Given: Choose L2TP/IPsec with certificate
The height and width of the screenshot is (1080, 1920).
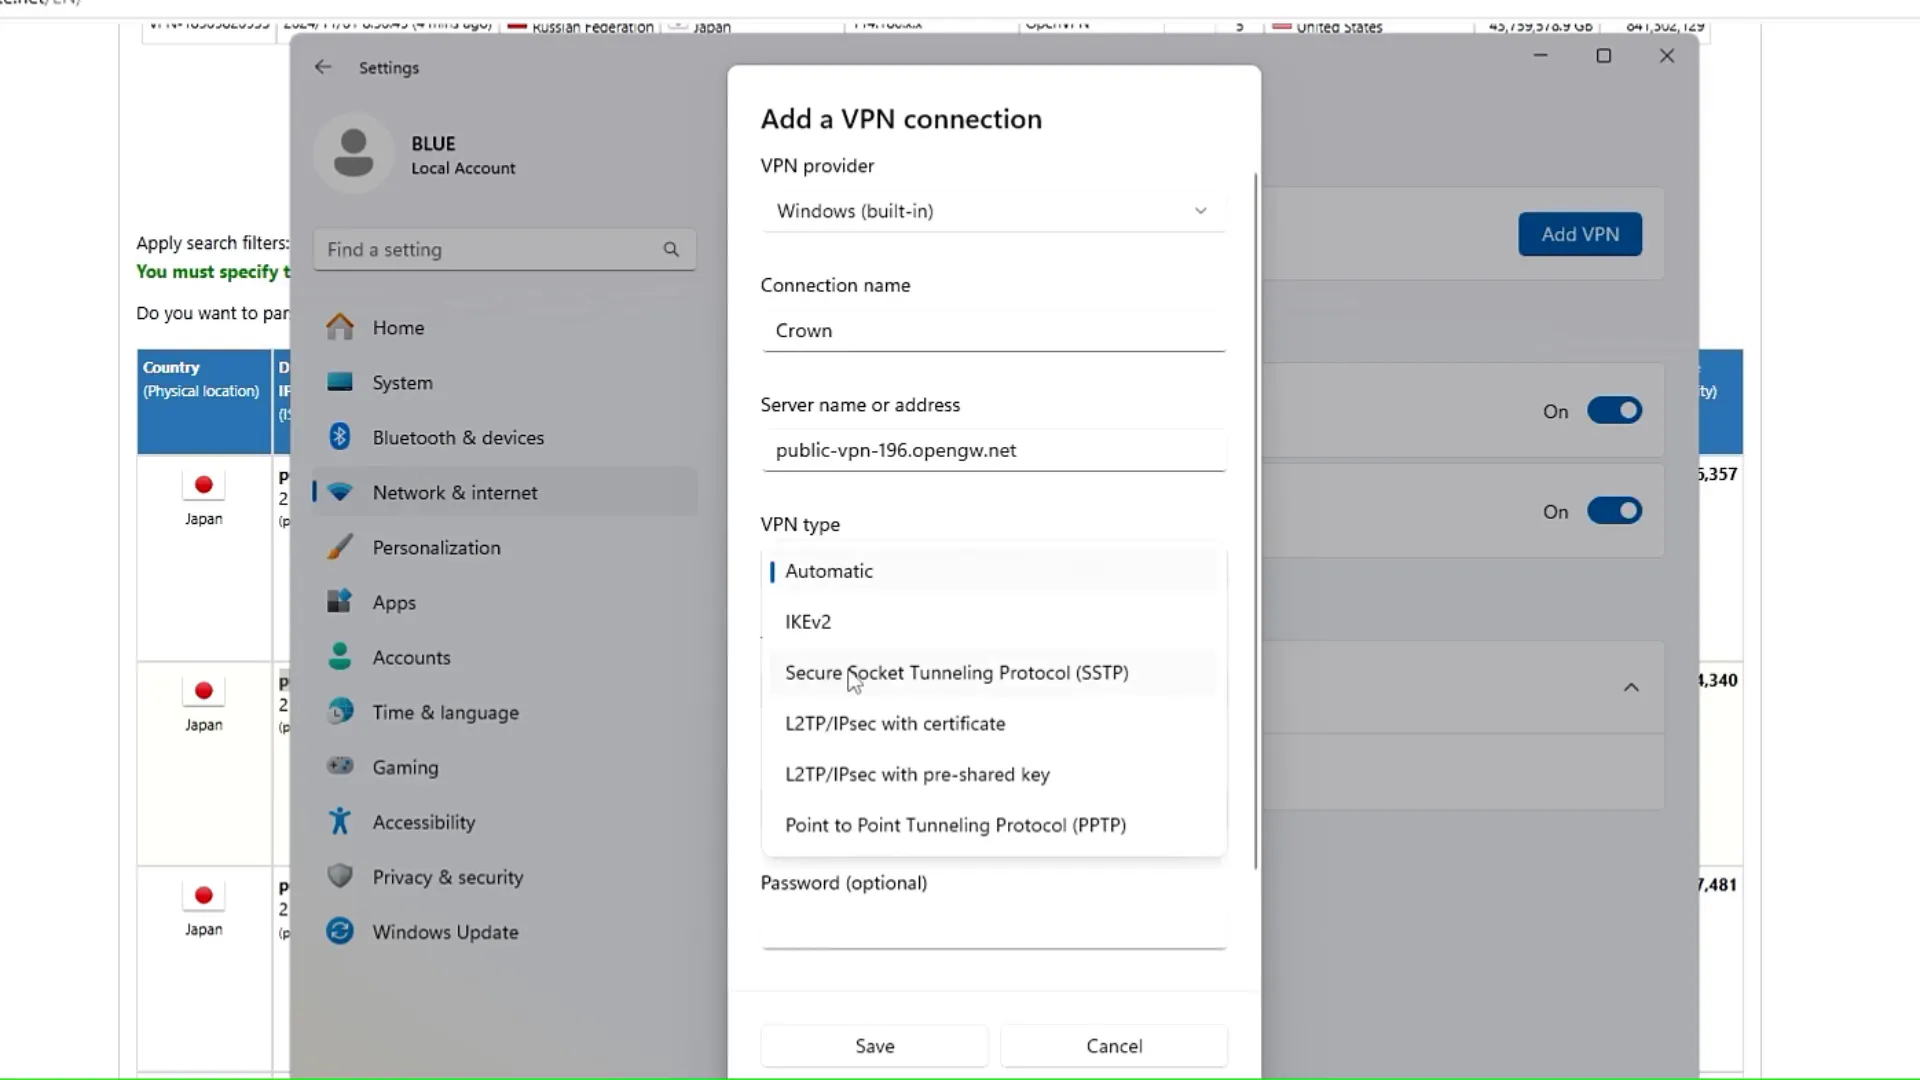Looking at the screenshot, I should [994, 724].
